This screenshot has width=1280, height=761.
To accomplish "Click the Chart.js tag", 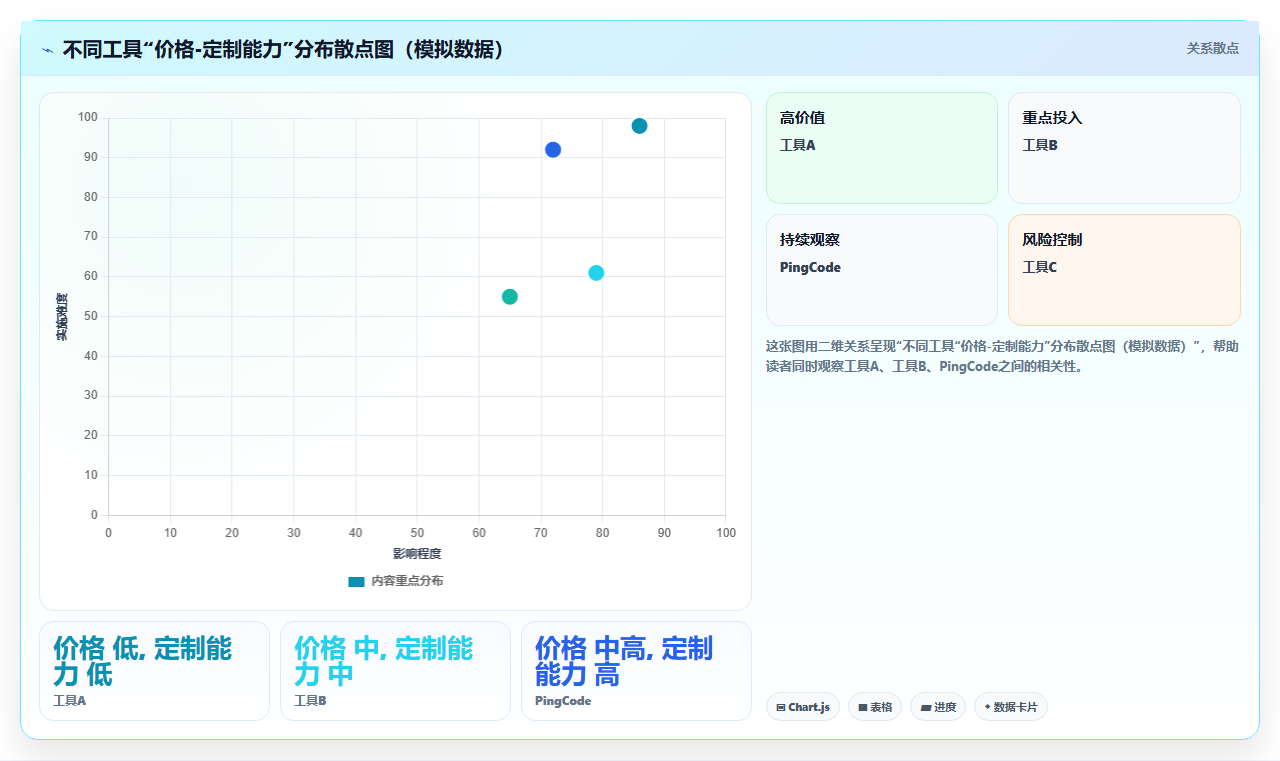I will point(803,707).
